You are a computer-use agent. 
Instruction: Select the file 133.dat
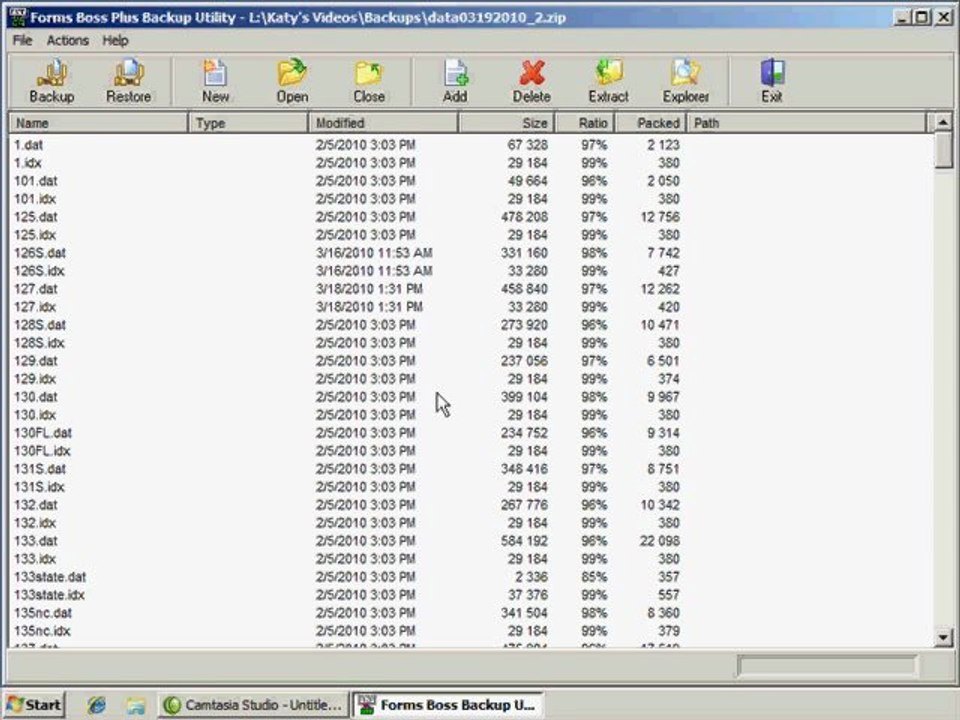(x=36, y=541)
